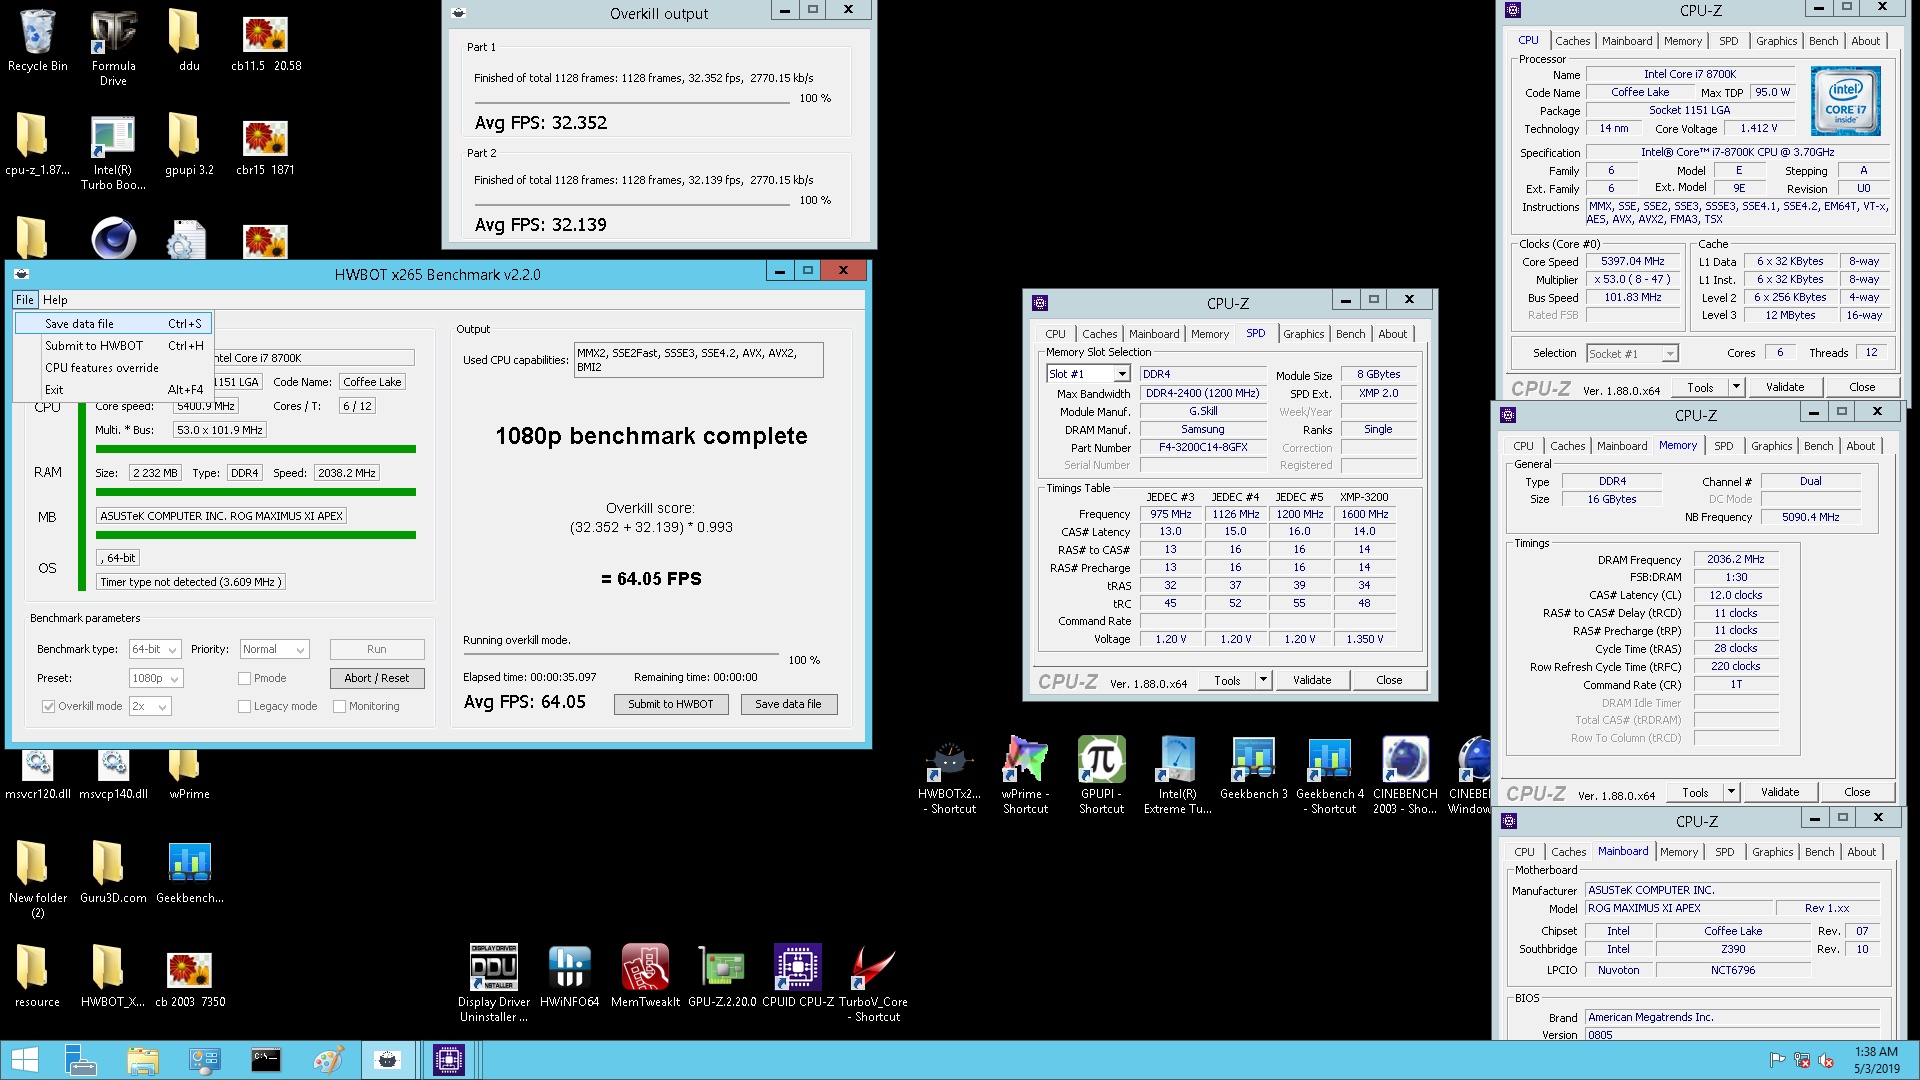
Task: Open the File Explorer taskbar icon
Action: (x=142, y=1060)
